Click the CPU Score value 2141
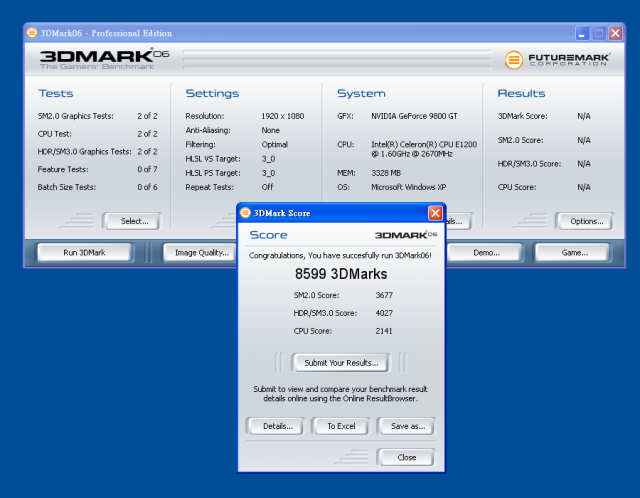Screen dimensions: 640x498 click(384, 331)
